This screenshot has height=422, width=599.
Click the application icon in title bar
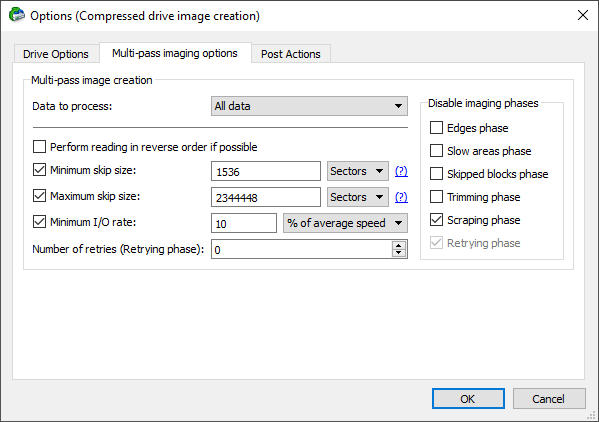16,15
